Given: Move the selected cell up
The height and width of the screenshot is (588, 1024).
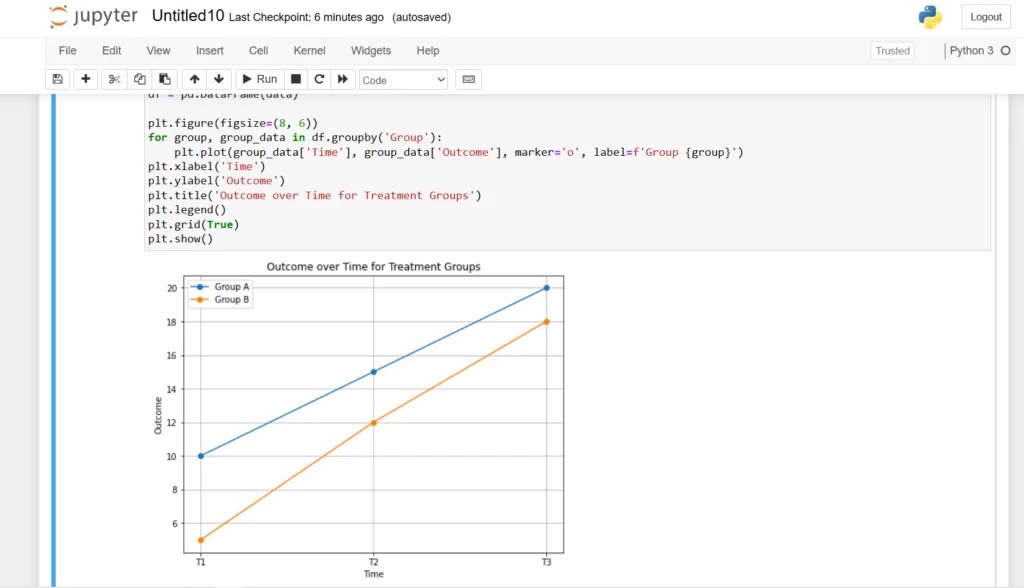Looking at the screenshot, I should pyautogui.click(x=194, y=79).
